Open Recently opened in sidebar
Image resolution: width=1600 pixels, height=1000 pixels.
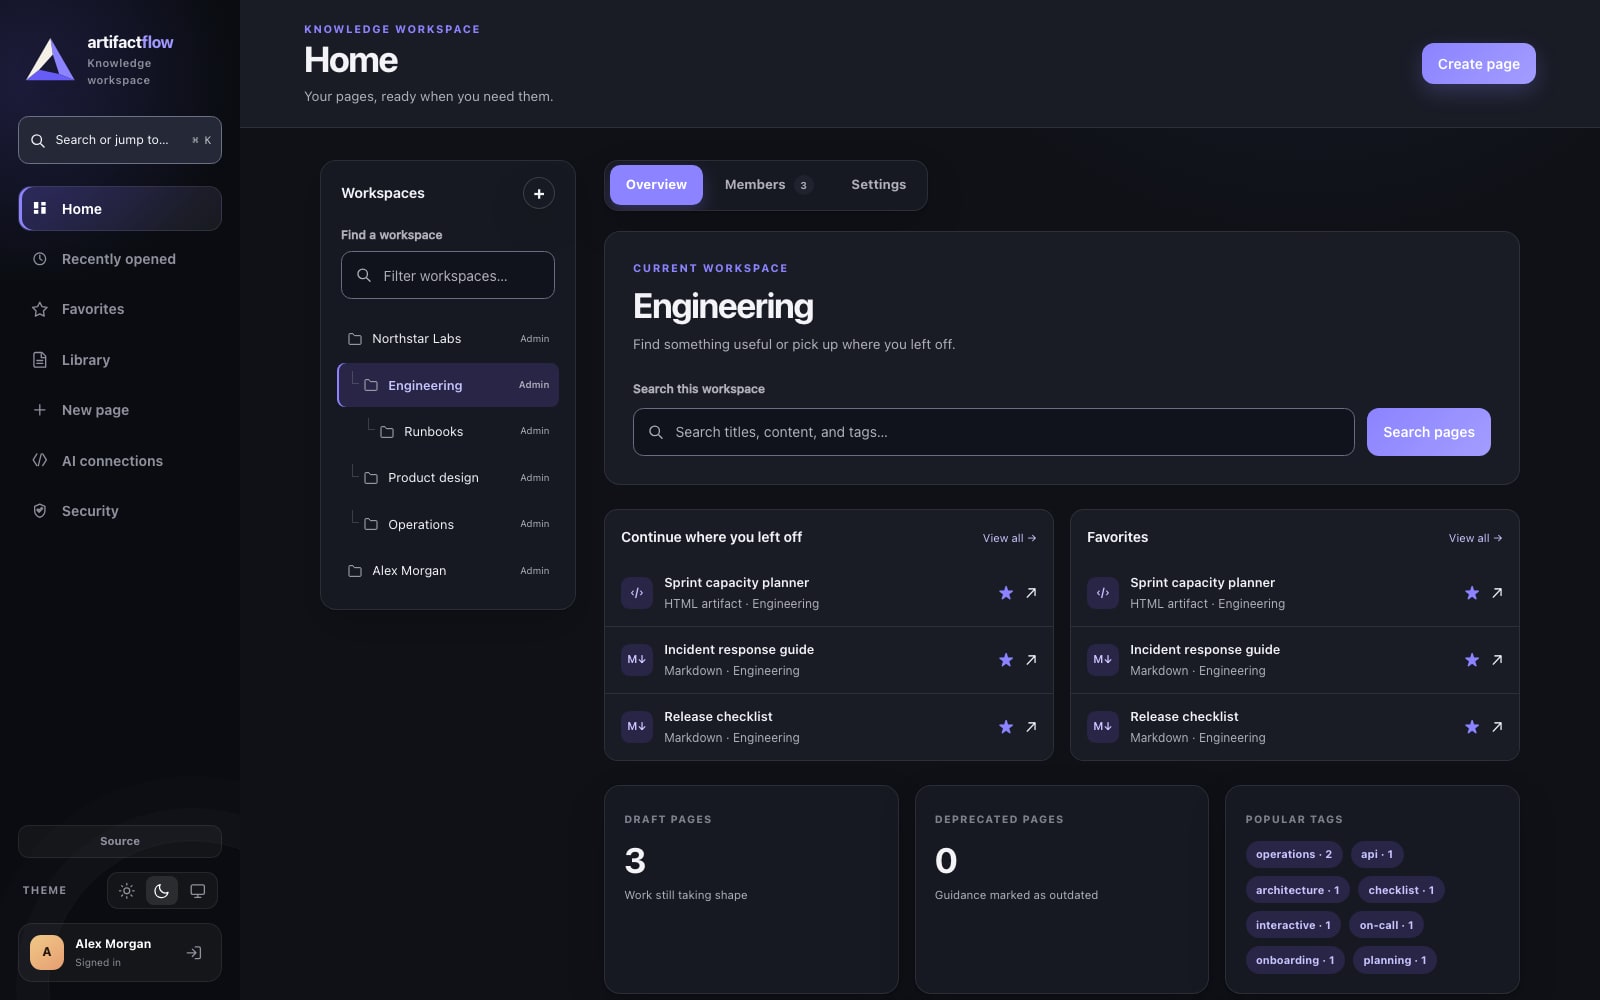[x=120, y=259]
